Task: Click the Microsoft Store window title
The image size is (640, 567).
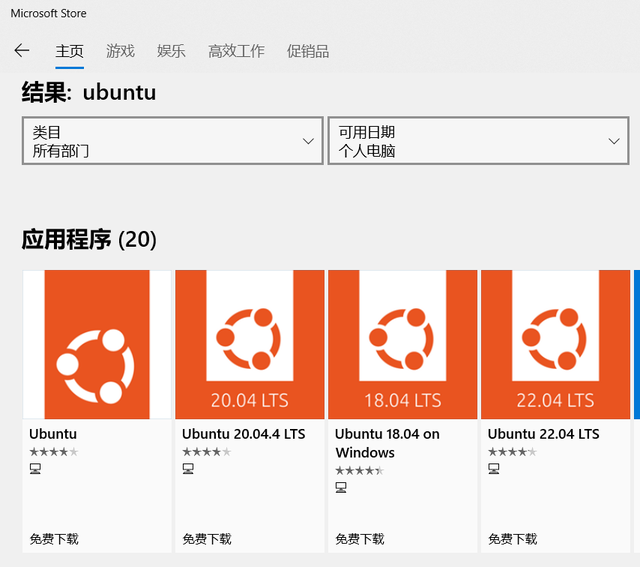Action: tap(49, 13)
